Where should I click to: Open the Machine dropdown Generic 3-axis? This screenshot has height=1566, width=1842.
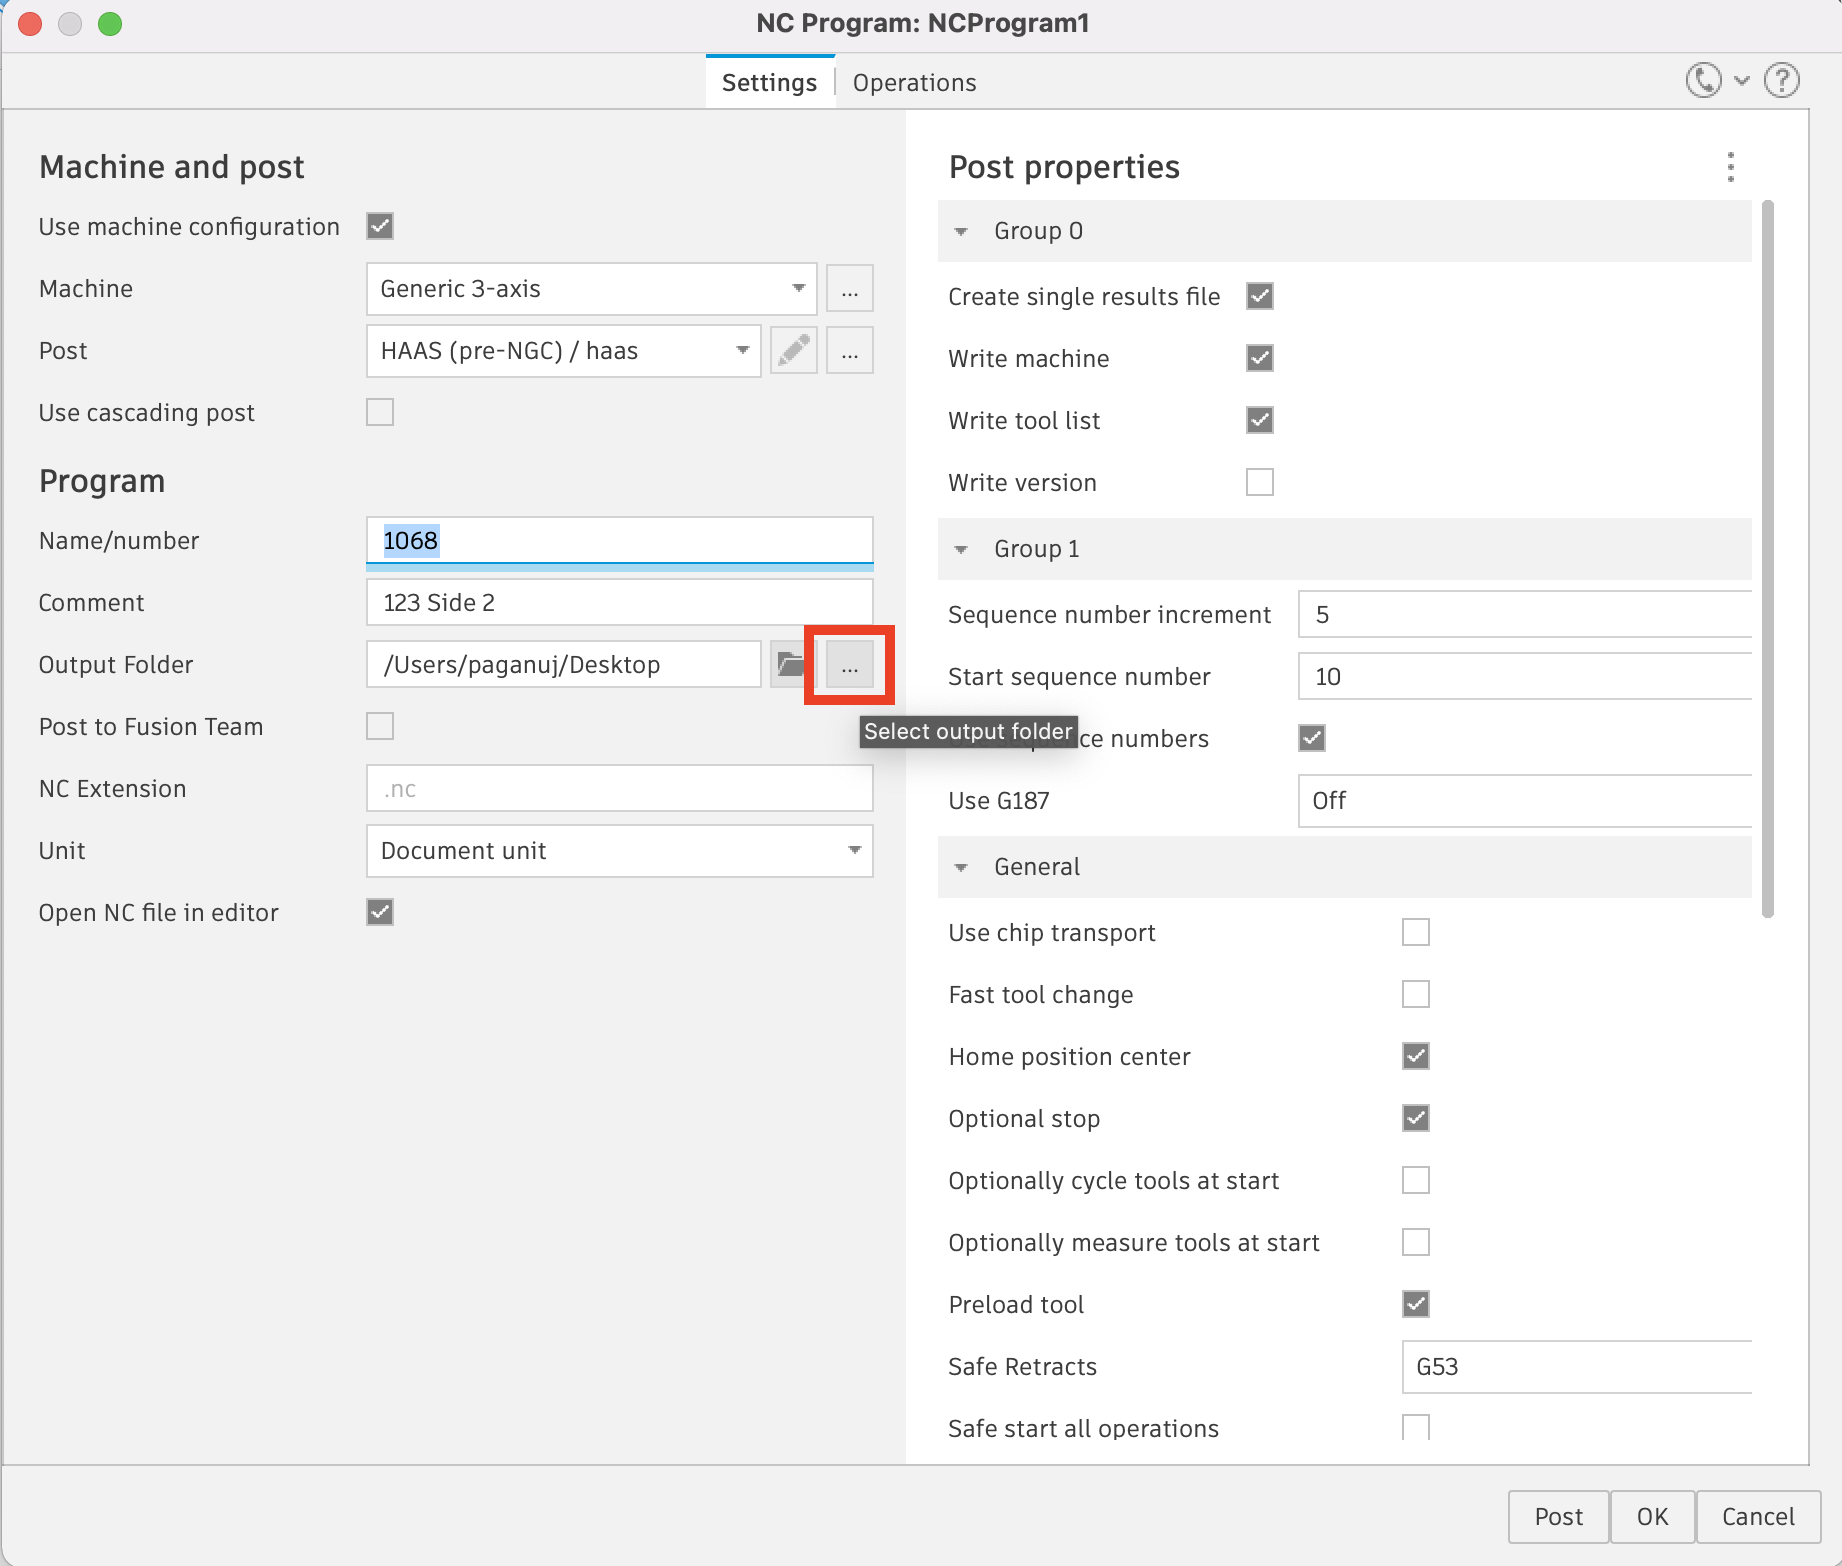(x=591, y=289)
